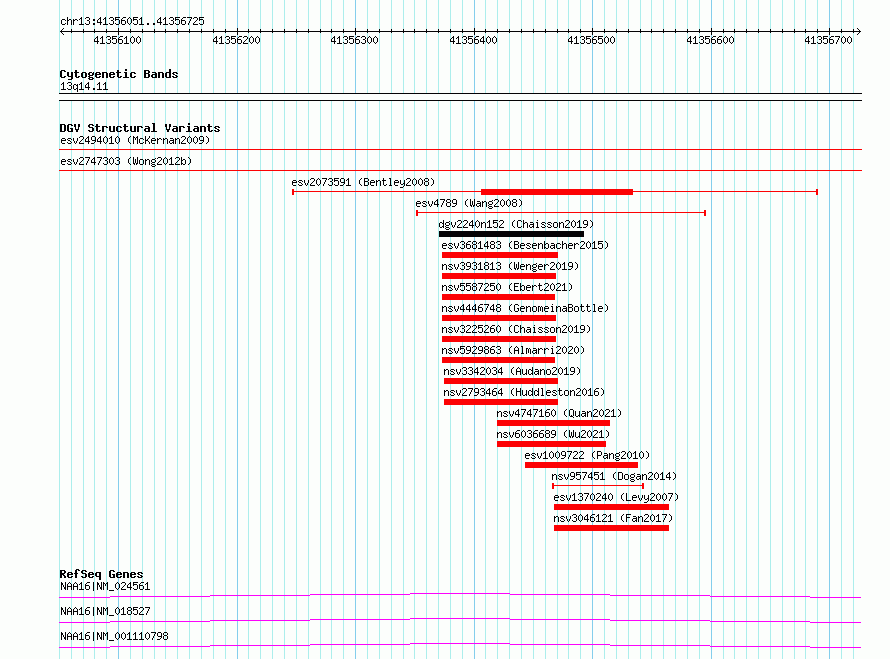Click the RefSeq Genes track title
This screenshot has width=890, height=659.
point(102,574)
